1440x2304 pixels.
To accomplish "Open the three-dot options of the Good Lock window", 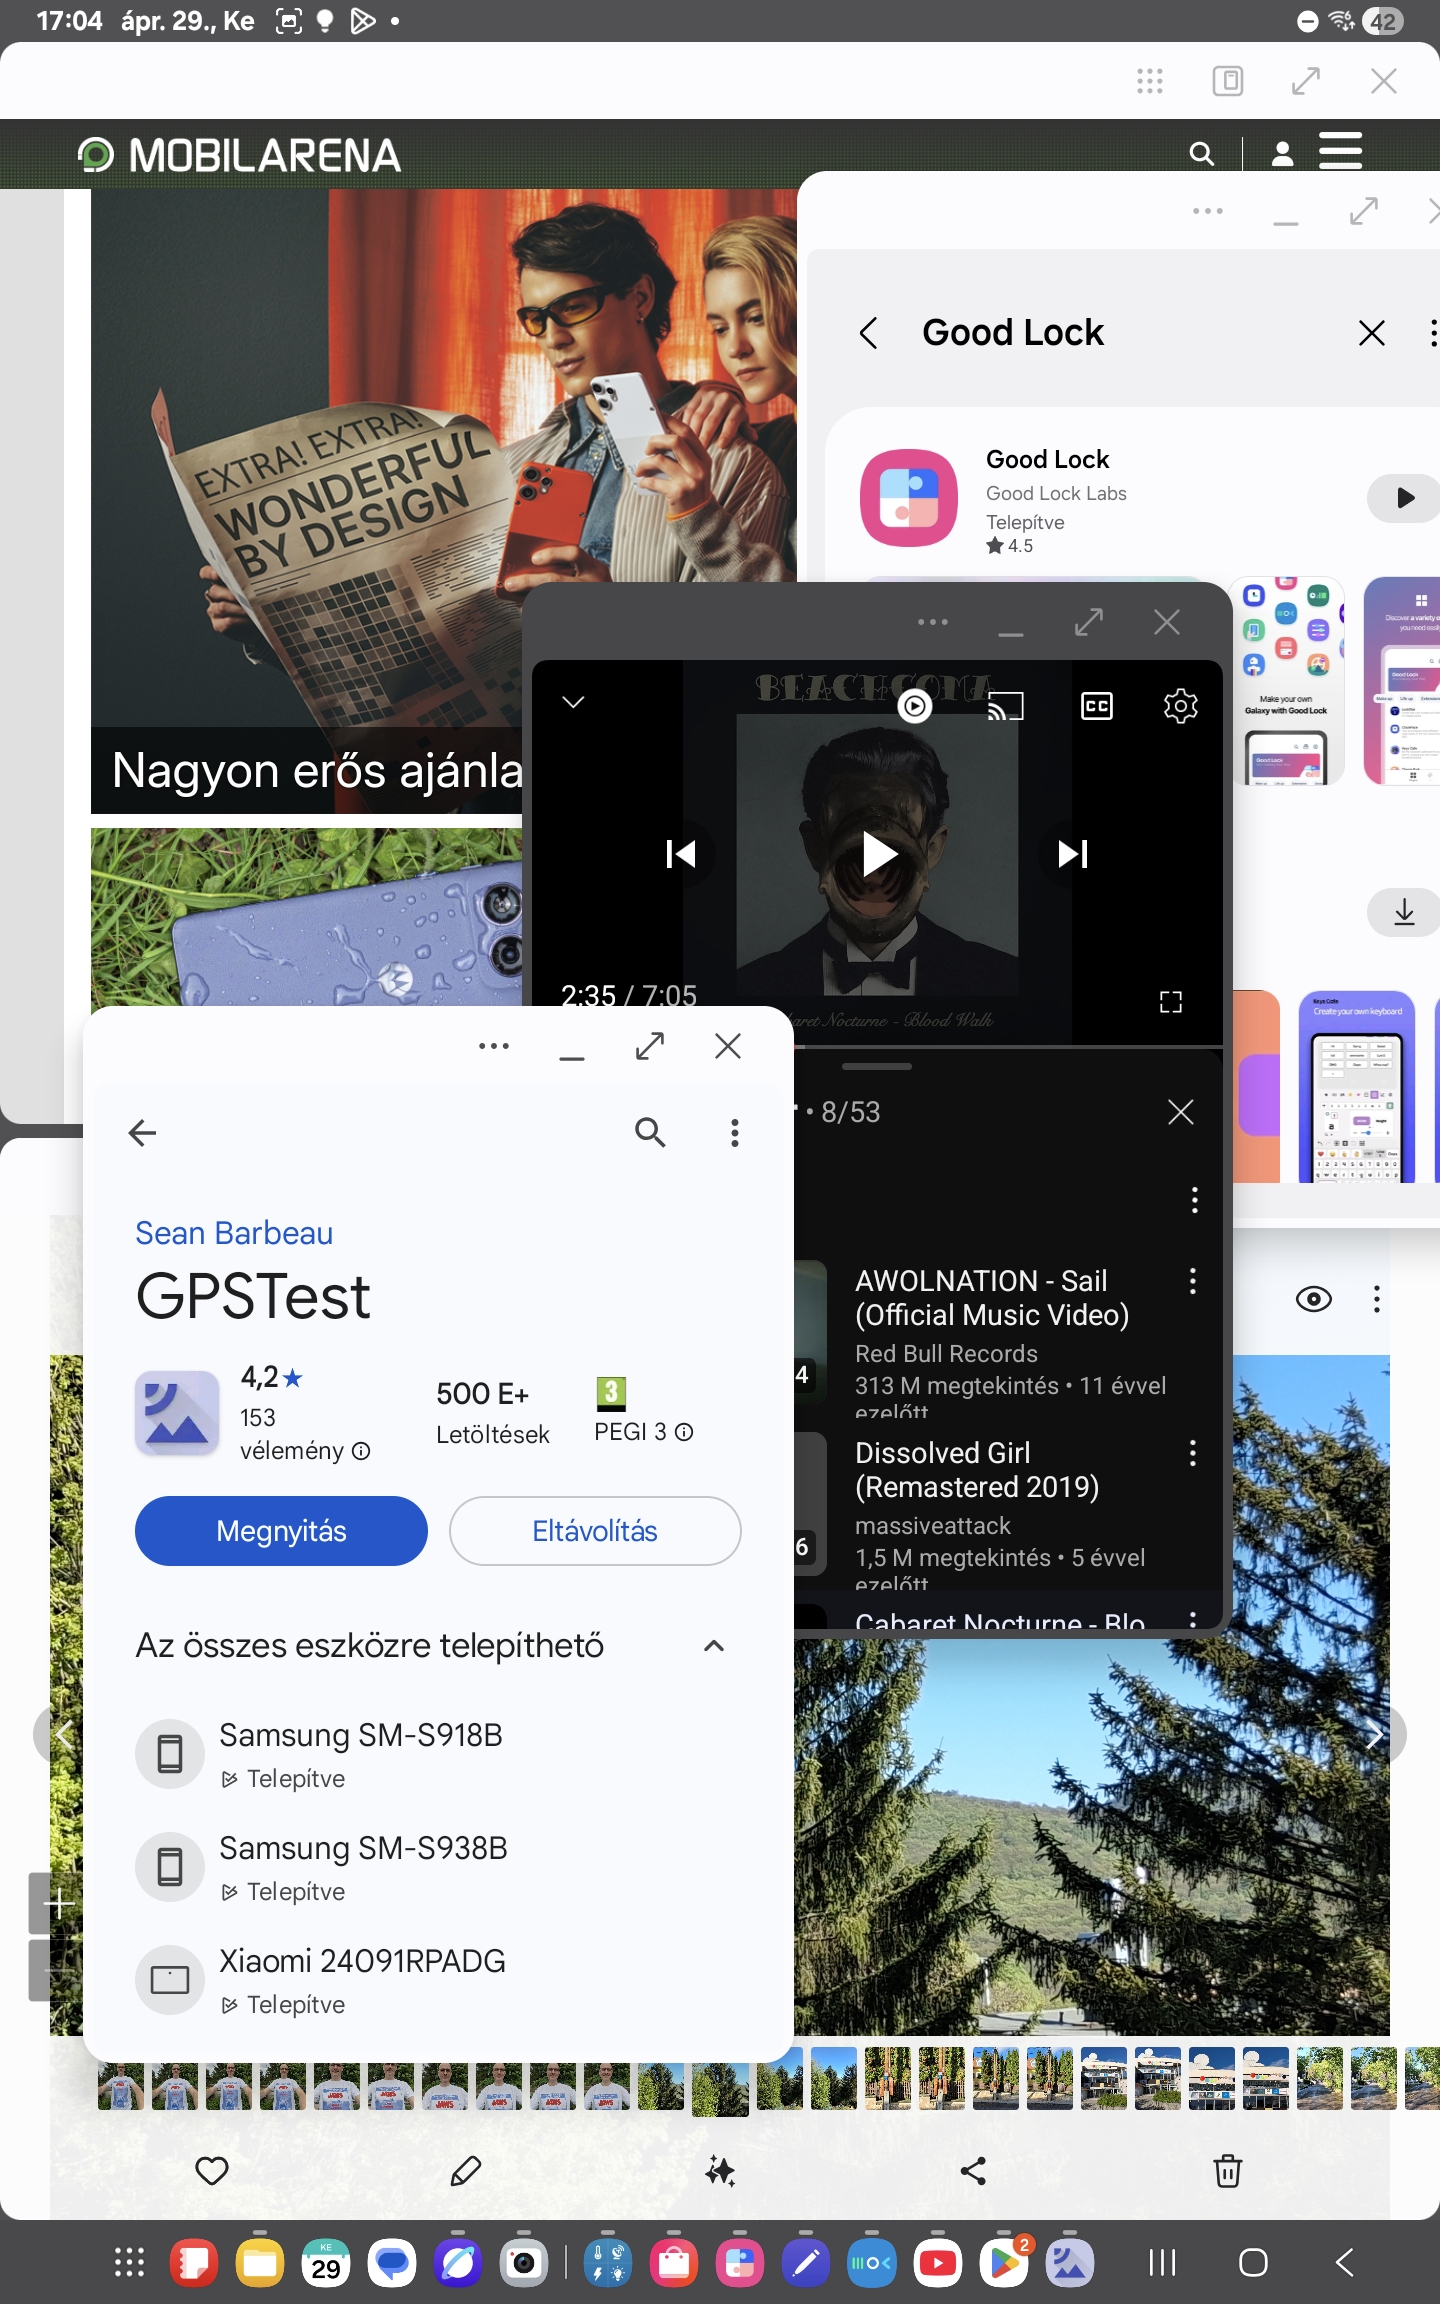I will pyautogui.click(x=1208, y=212).
